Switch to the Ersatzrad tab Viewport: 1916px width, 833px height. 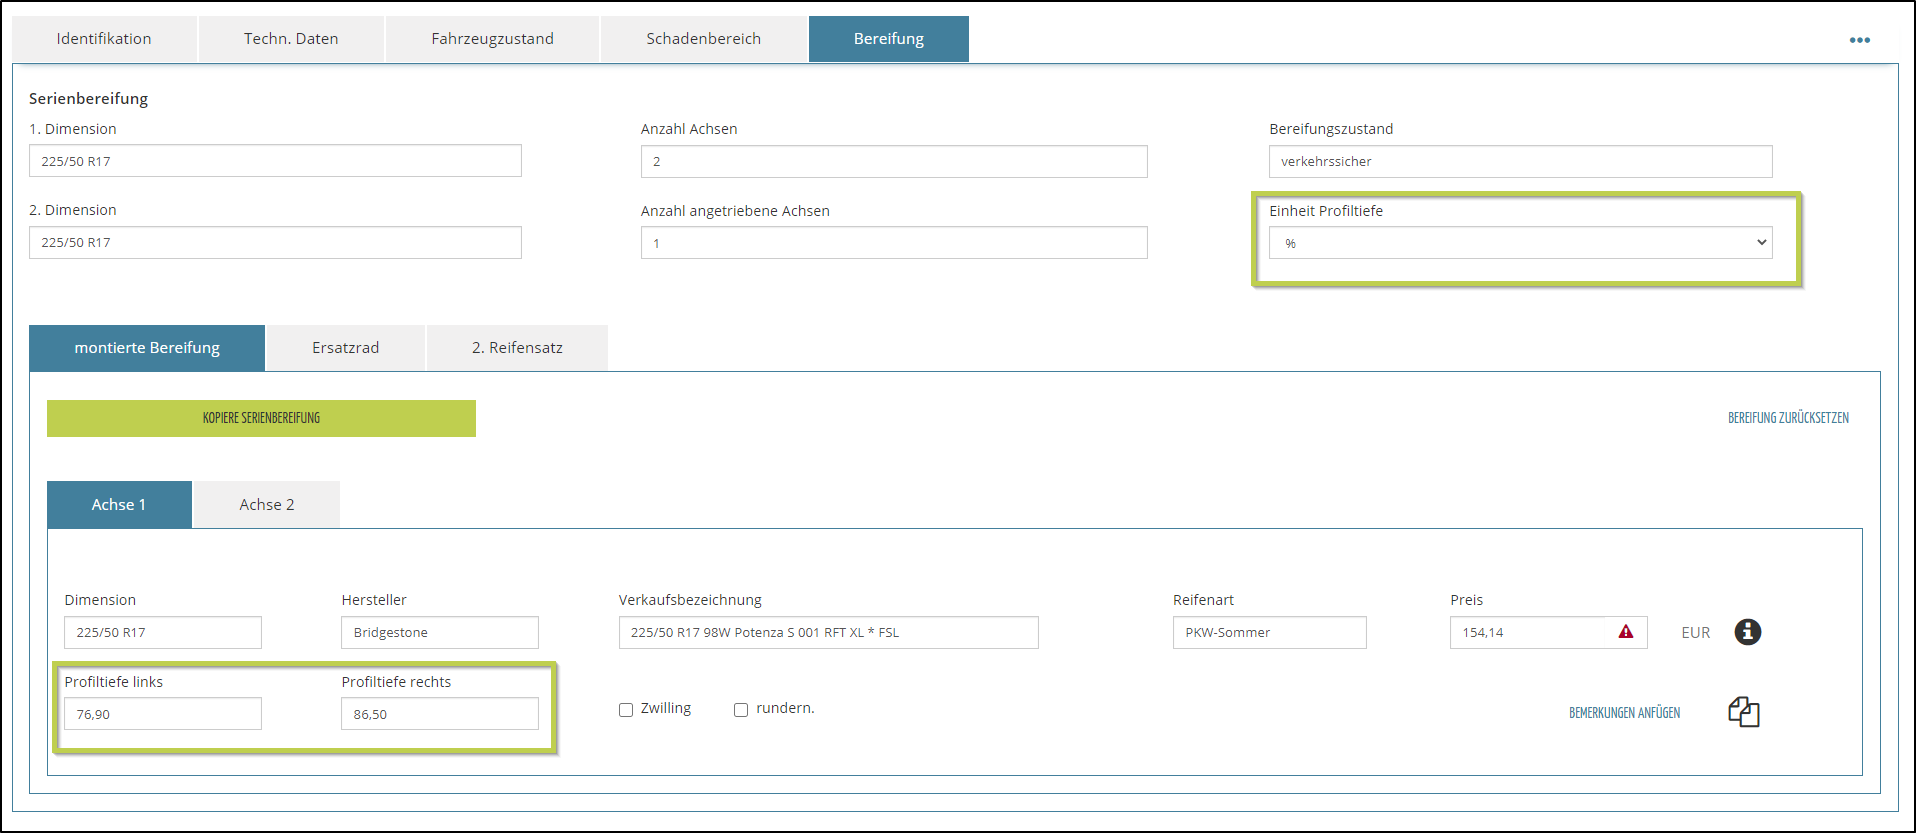tap(345, 348)
